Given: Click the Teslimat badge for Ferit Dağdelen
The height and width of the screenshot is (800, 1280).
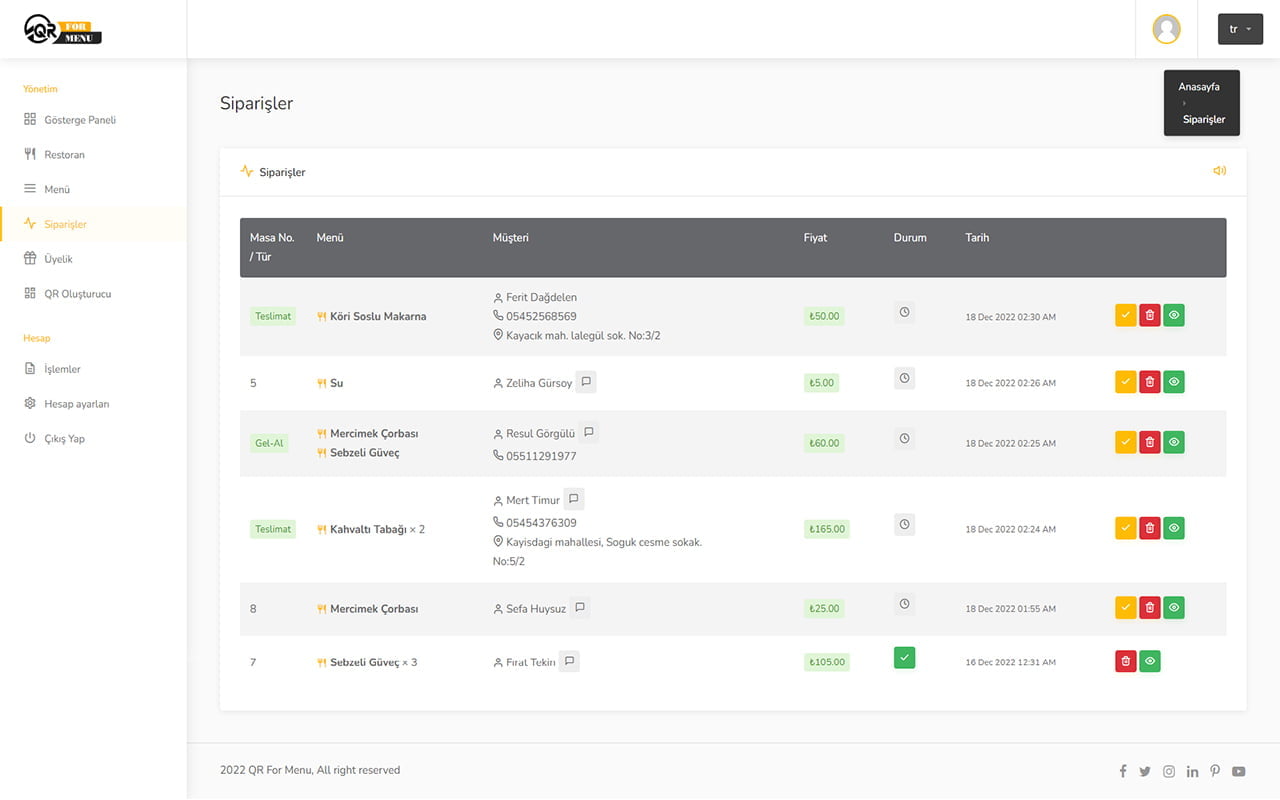Looking at the screenshot, I should pyautogui.click(x=273, y=316).
